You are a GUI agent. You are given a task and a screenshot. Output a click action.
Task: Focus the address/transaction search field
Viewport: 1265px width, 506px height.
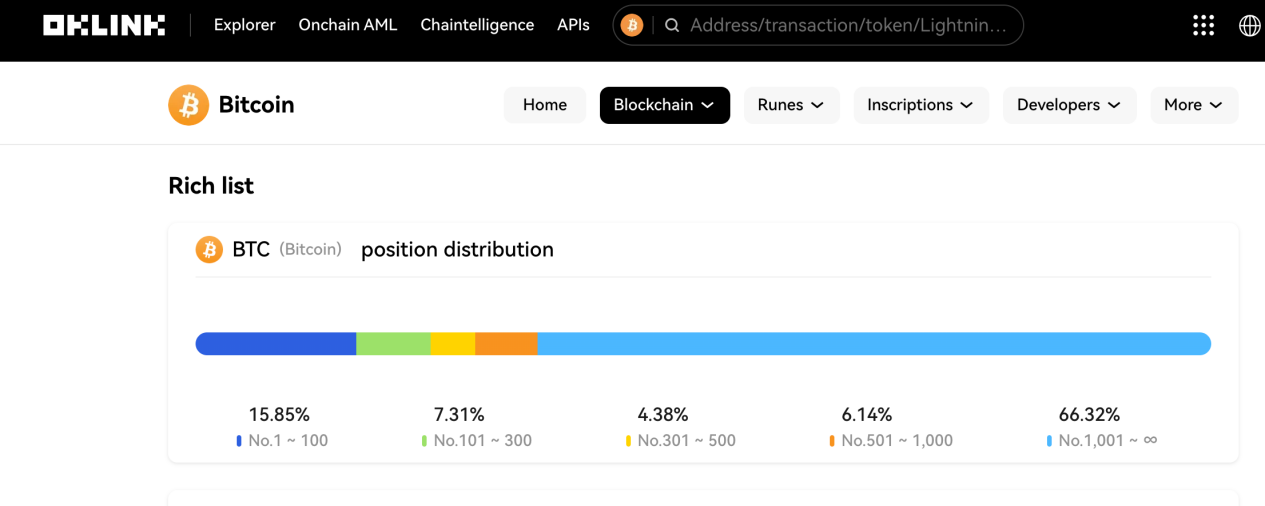pos(848,25)
